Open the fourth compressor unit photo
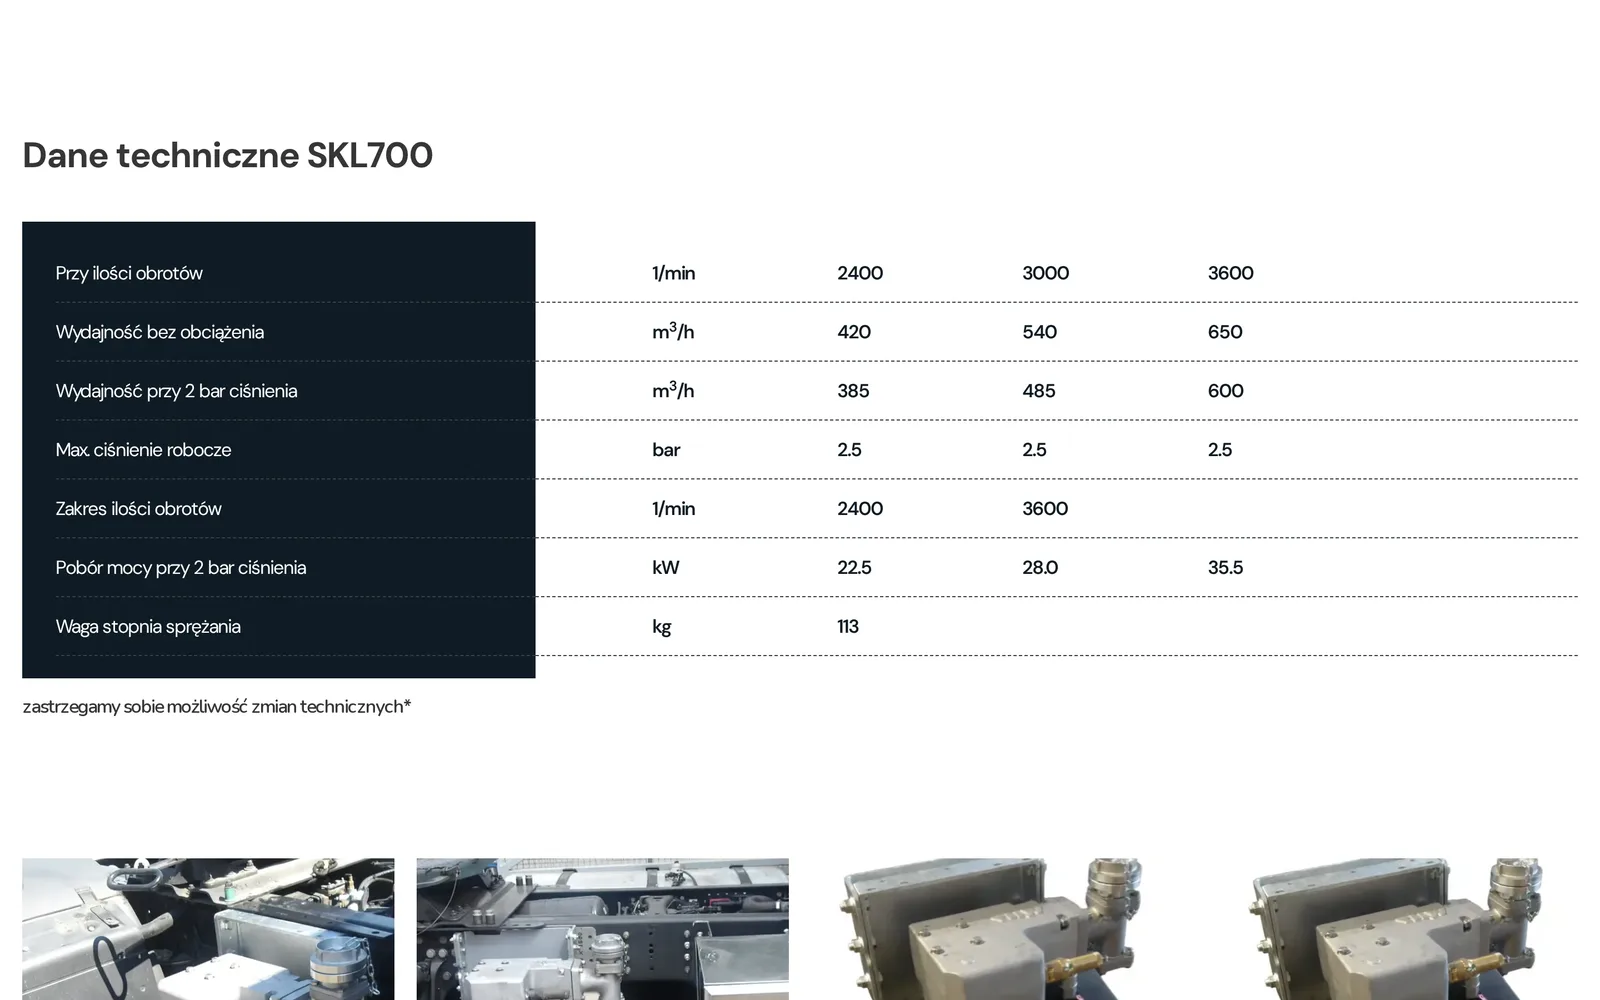Screen dimensions: 1600x1000 point(1391,929)
